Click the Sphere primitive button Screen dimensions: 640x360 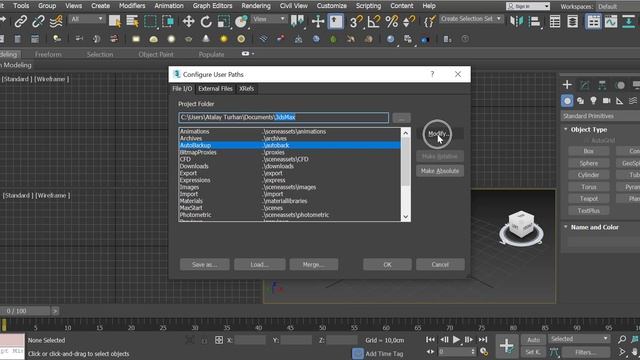coord(589,163)
